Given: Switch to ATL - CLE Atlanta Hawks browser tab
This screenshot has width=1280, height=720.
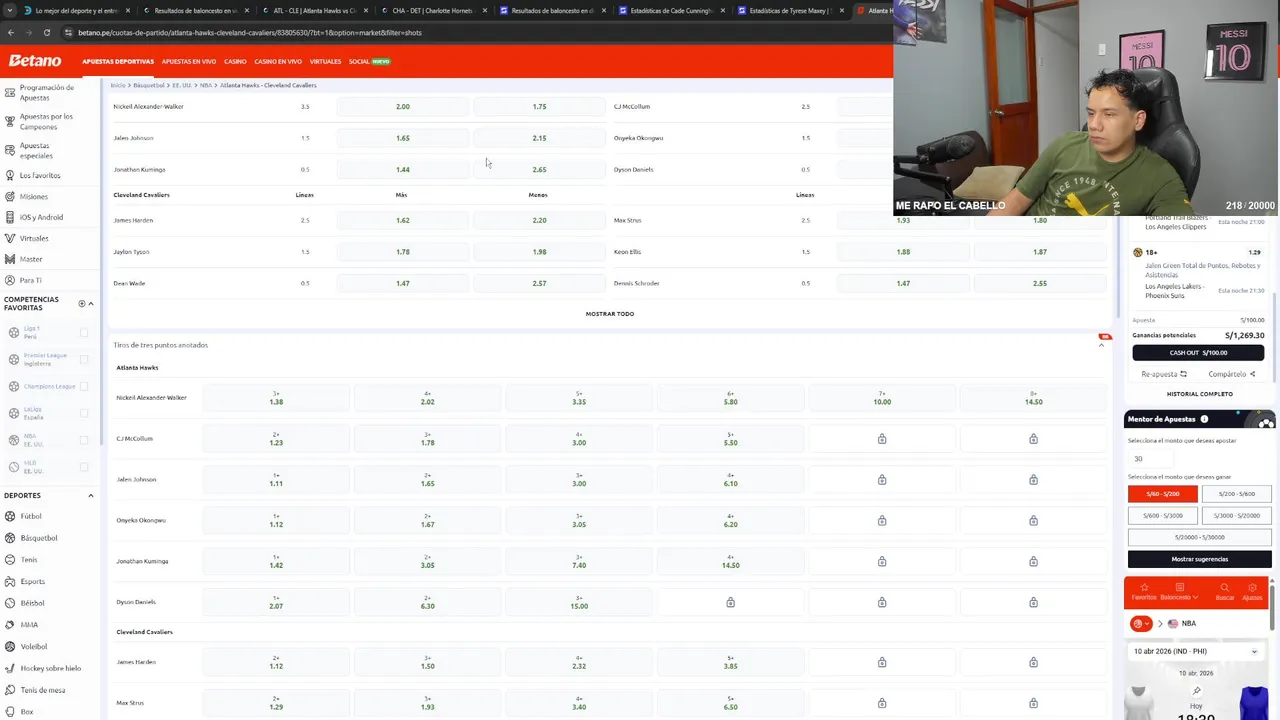Looking at the screenshot, I should 314,10.
